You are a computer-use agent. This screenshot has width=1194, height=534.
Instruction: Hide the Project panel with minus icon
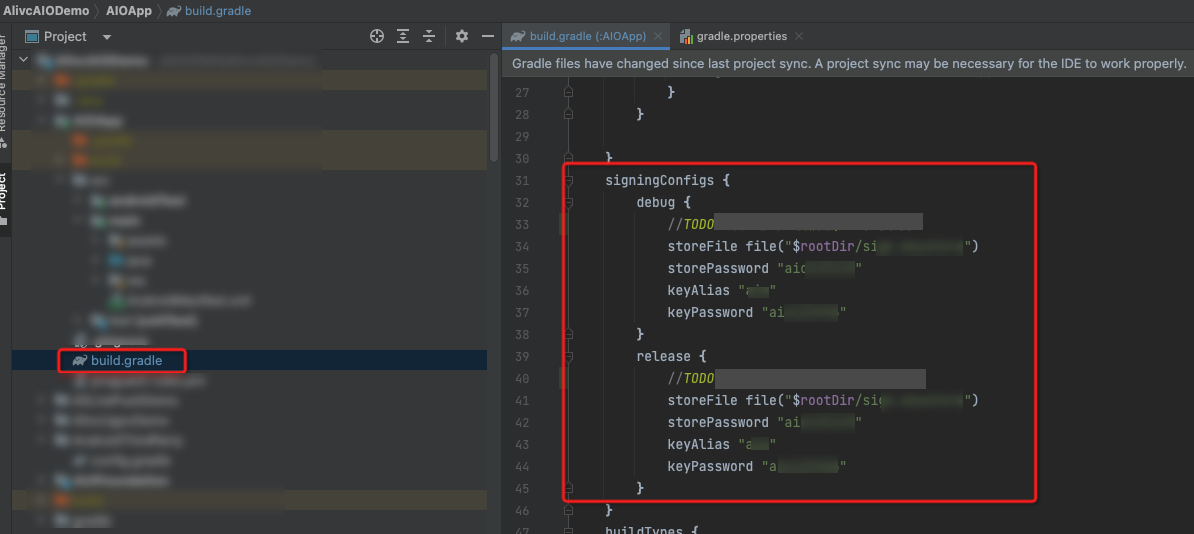[488, 36]
